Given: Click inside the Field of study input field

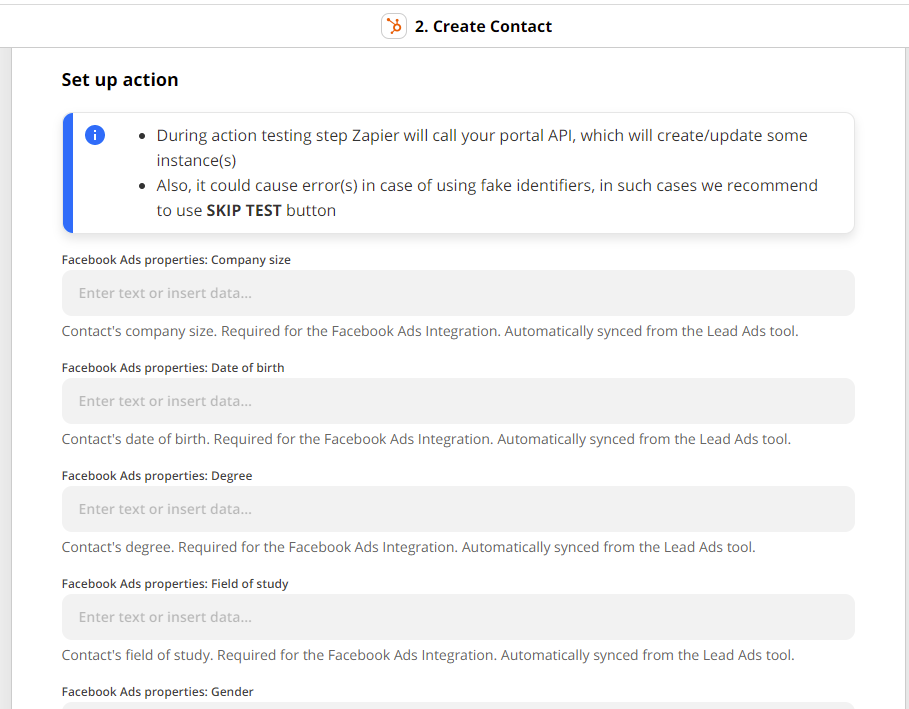Looking at the screenshot, I should coord(458,617).
